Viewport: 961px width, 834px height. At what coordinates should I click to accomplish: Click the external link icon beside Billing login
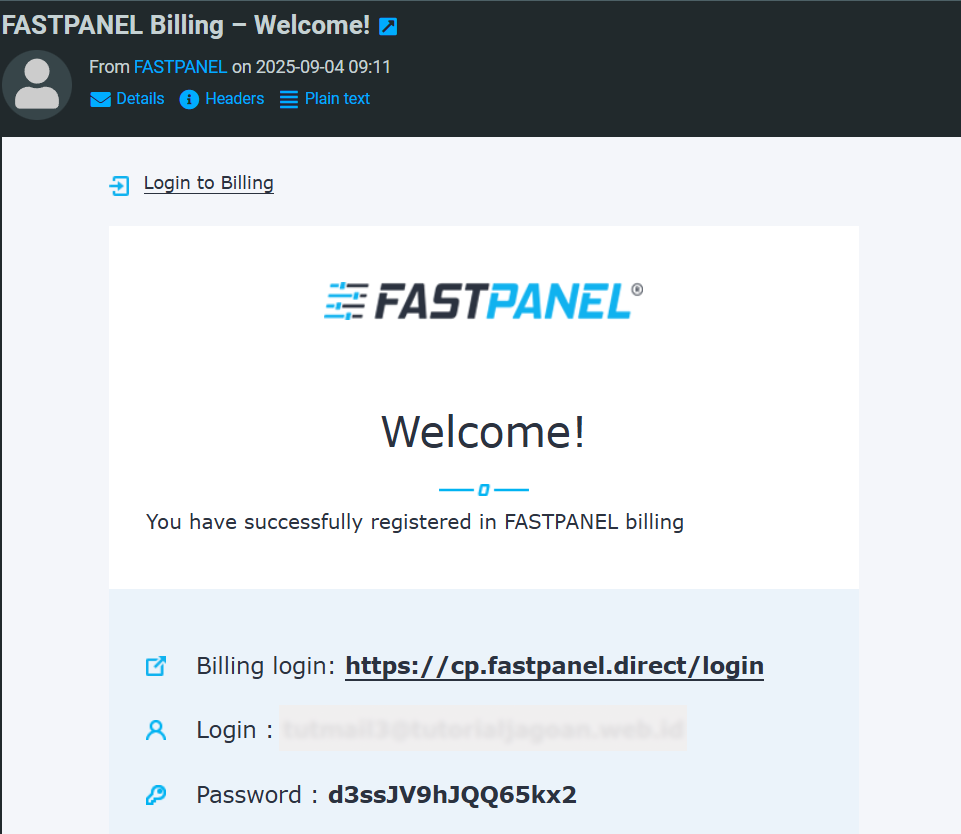coord(156,666)
